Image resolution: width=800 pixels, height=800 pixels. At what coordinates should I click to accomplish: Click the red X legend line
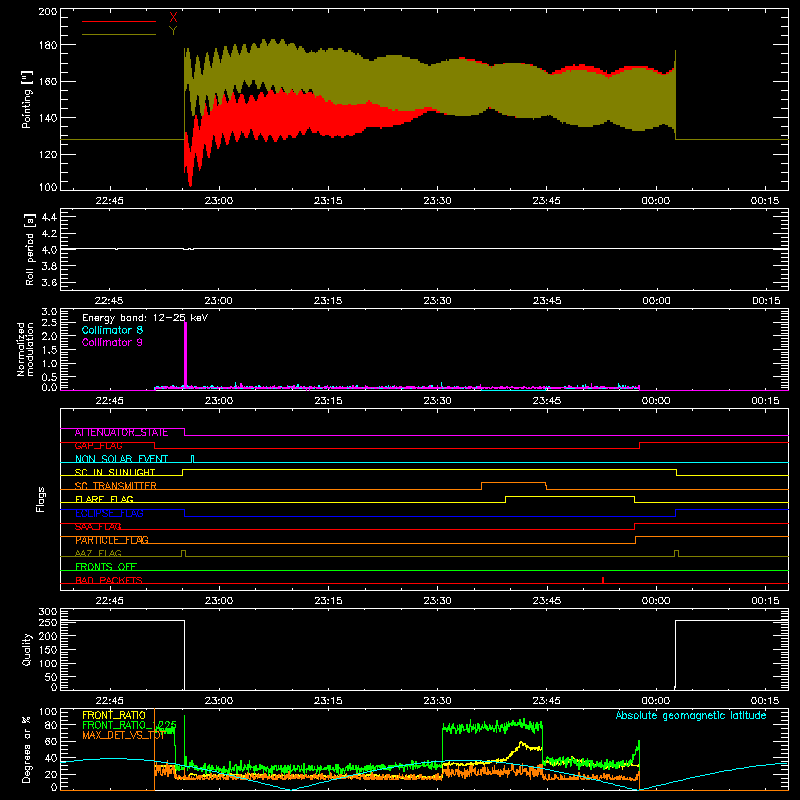tap(119, 21)
